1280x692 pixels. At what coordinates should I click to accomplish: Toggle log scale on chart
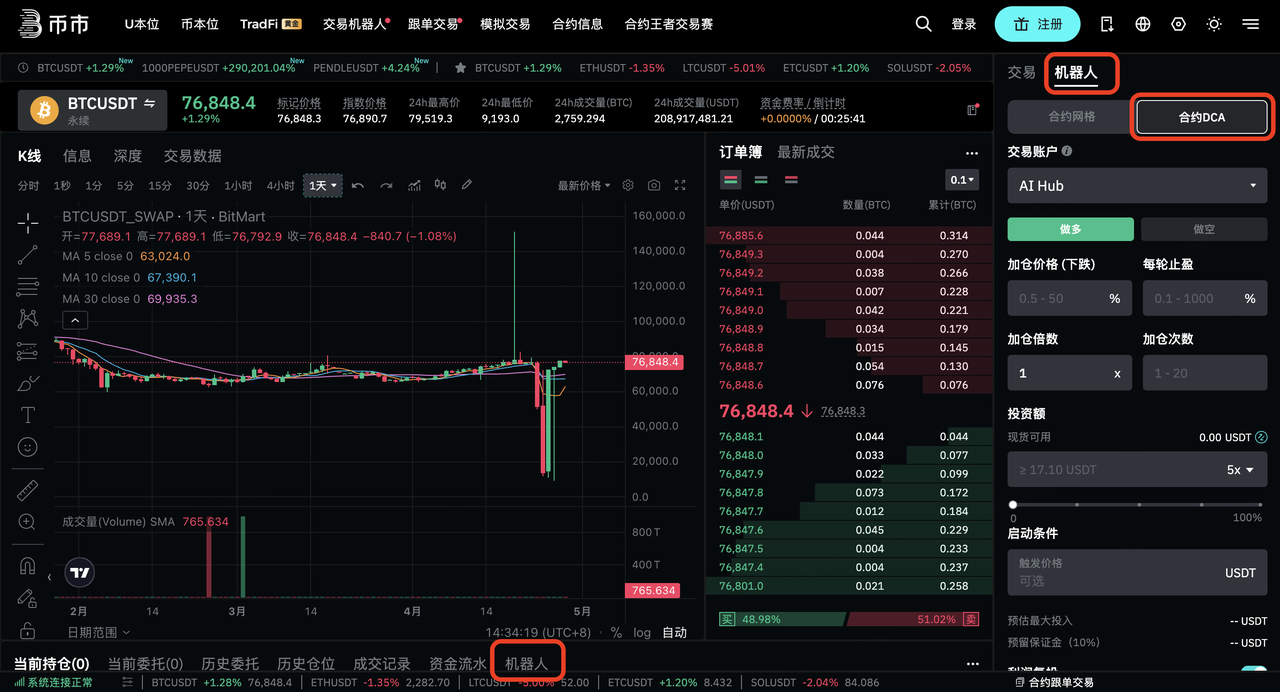coord(641,633)
